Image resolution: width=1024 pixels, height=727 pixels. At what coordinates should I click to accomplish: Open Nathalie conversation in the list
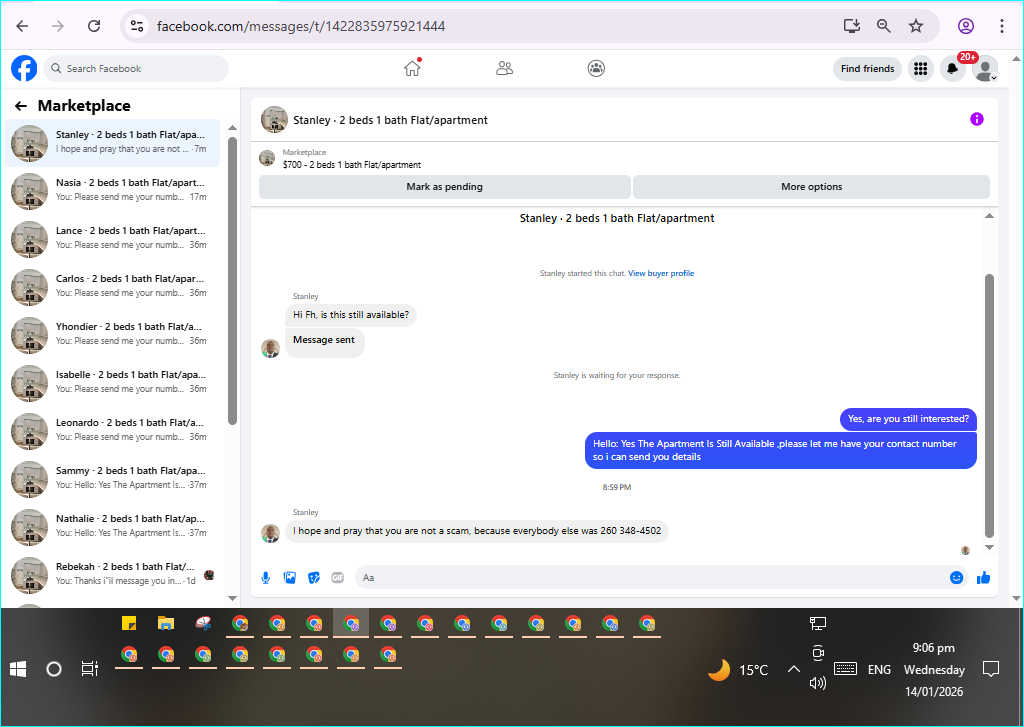pos(112,526)
